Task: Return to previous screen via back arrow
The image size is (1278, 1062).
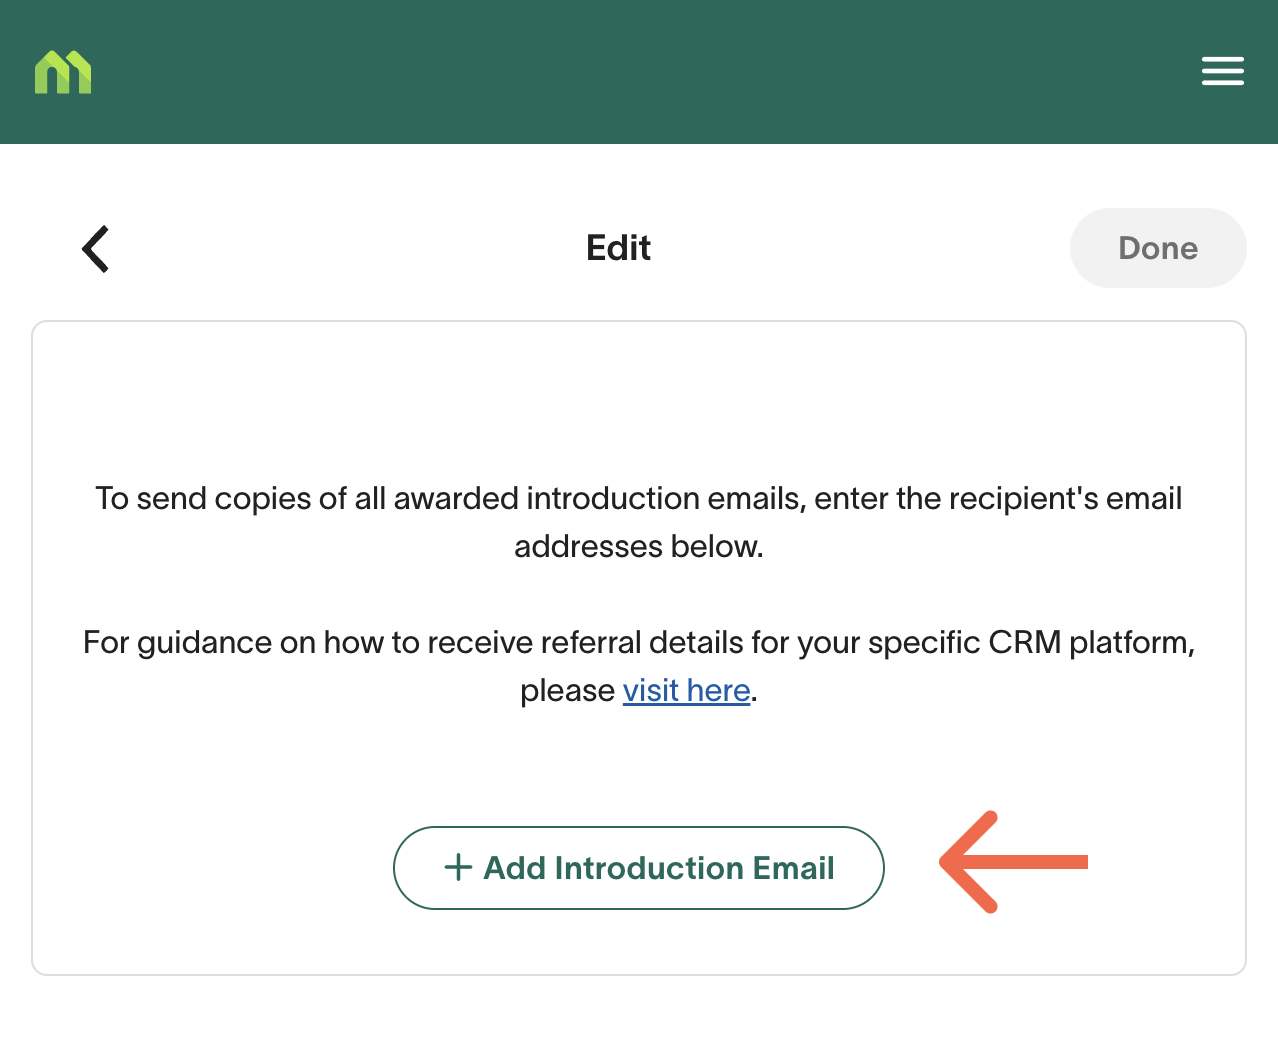Action: tap(95, 249)
